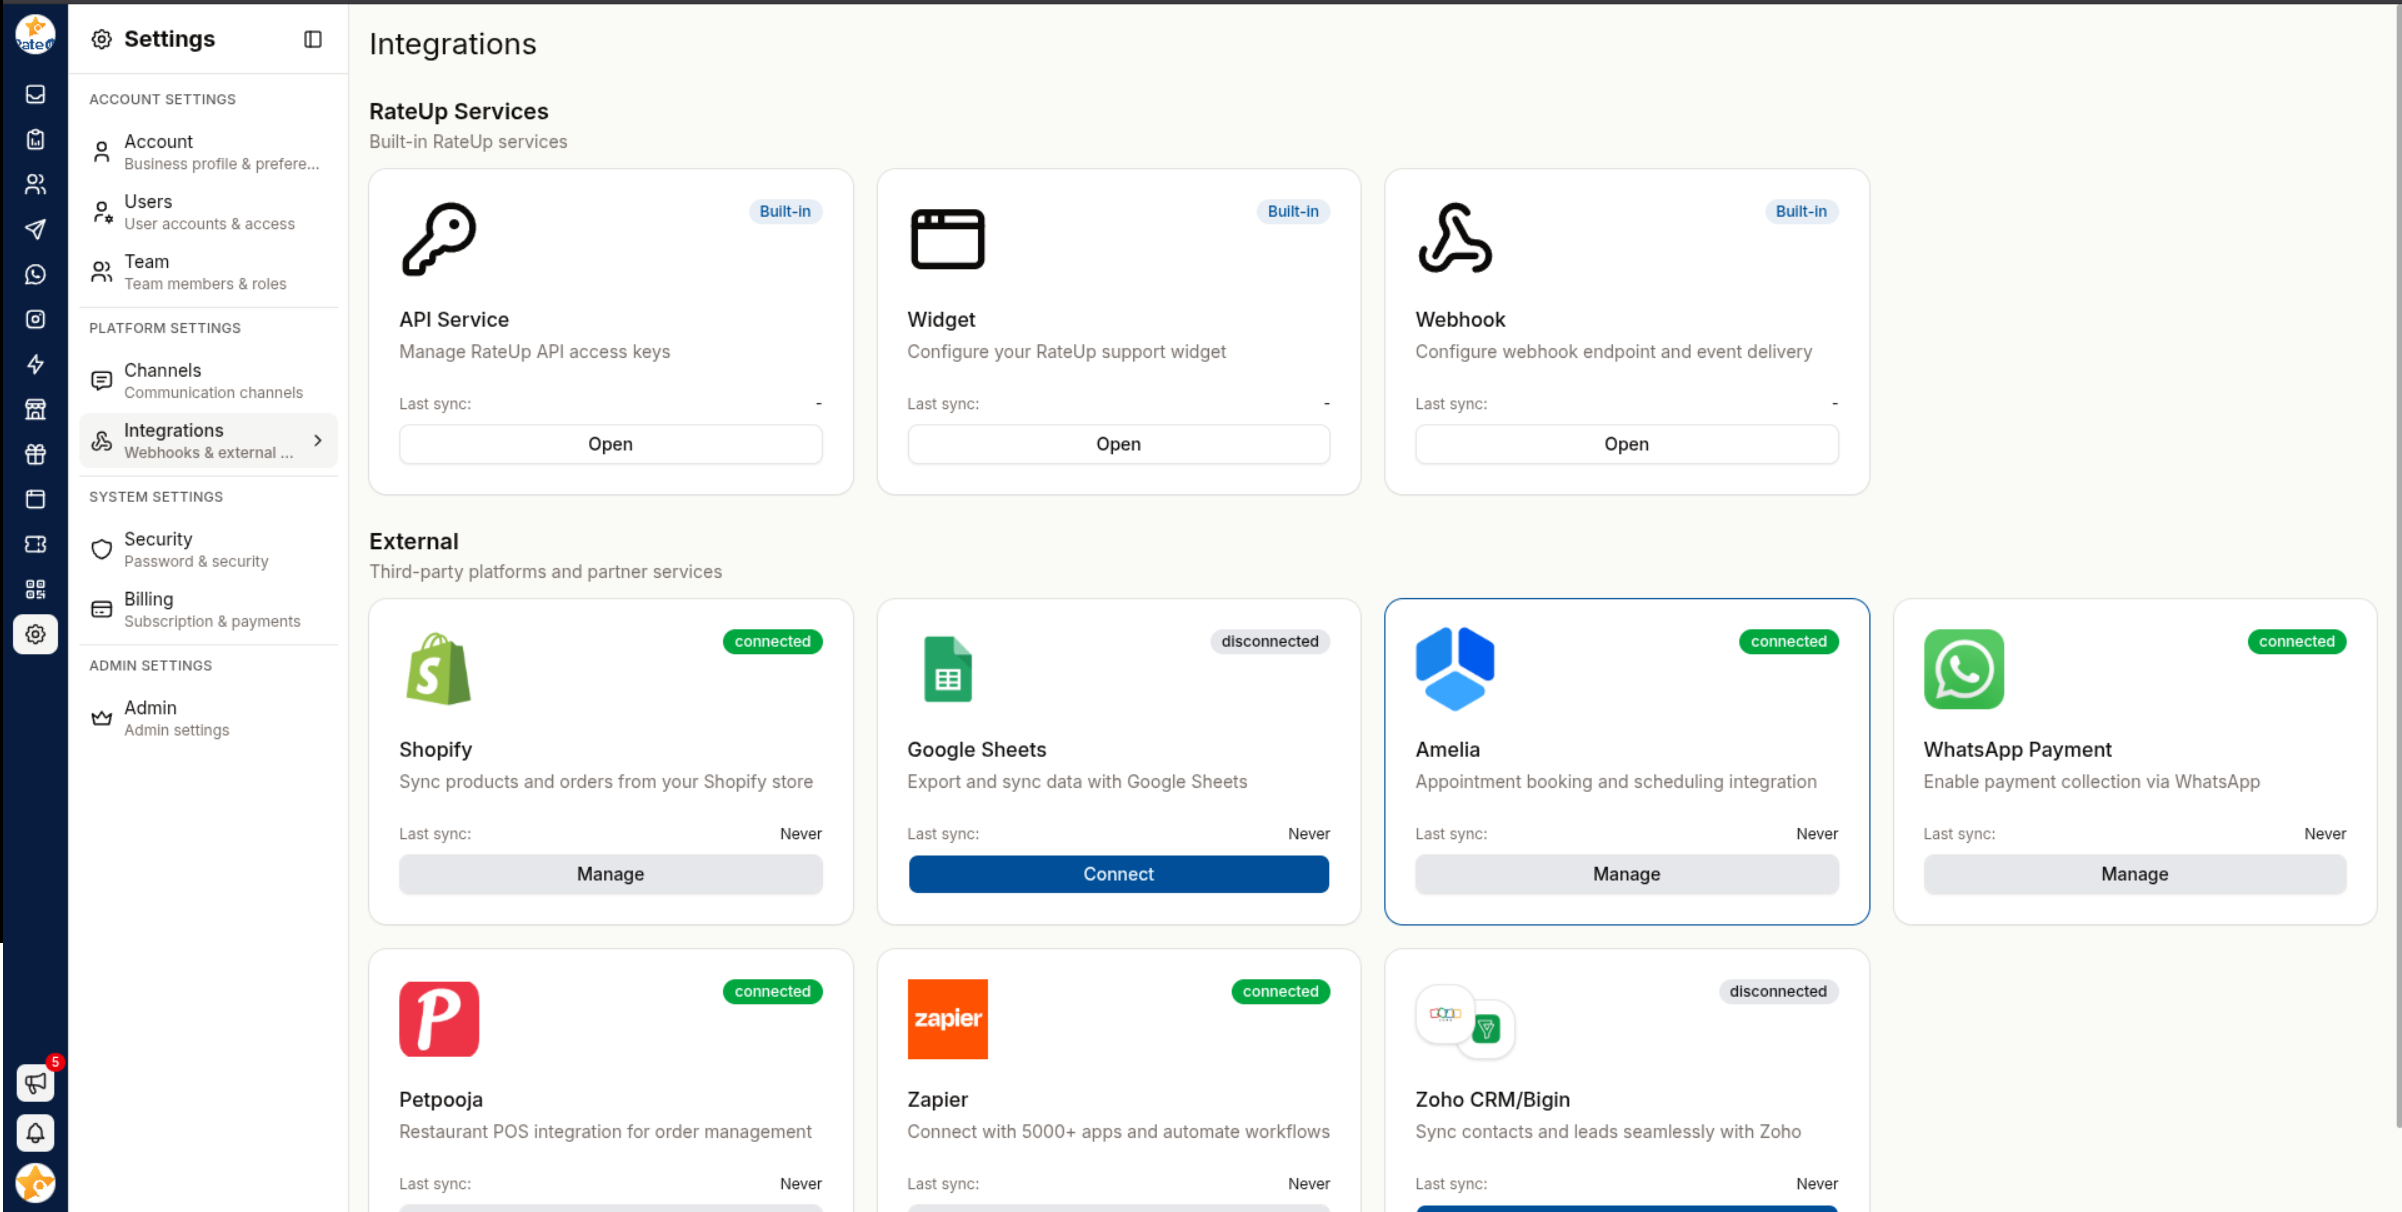Click the Widget window icon

pos(947,239)
